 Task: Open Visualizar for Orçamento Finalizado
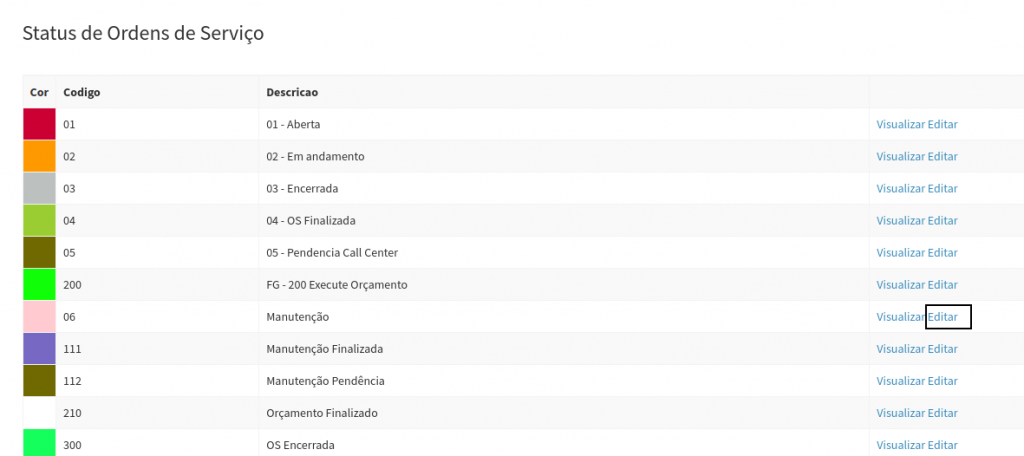pyautogui.click(x=900, y=413)
